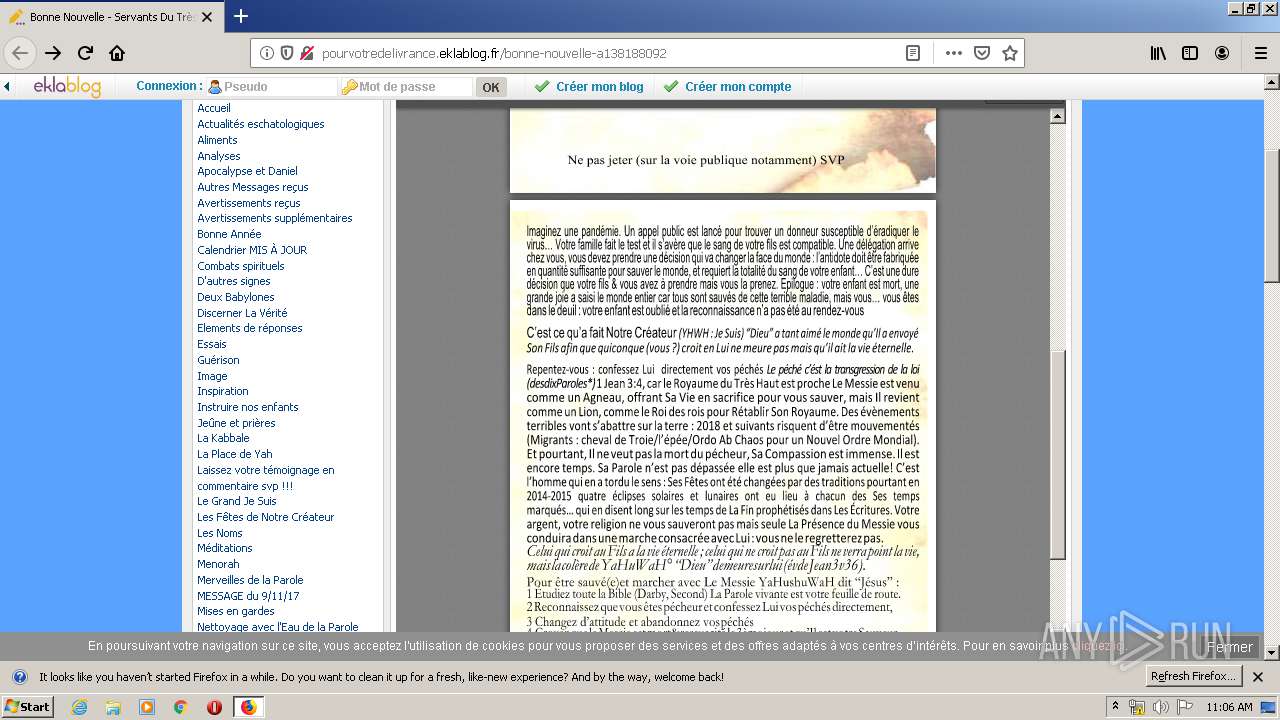
Task: Save page to Pocket
Action: pos(982,53)
